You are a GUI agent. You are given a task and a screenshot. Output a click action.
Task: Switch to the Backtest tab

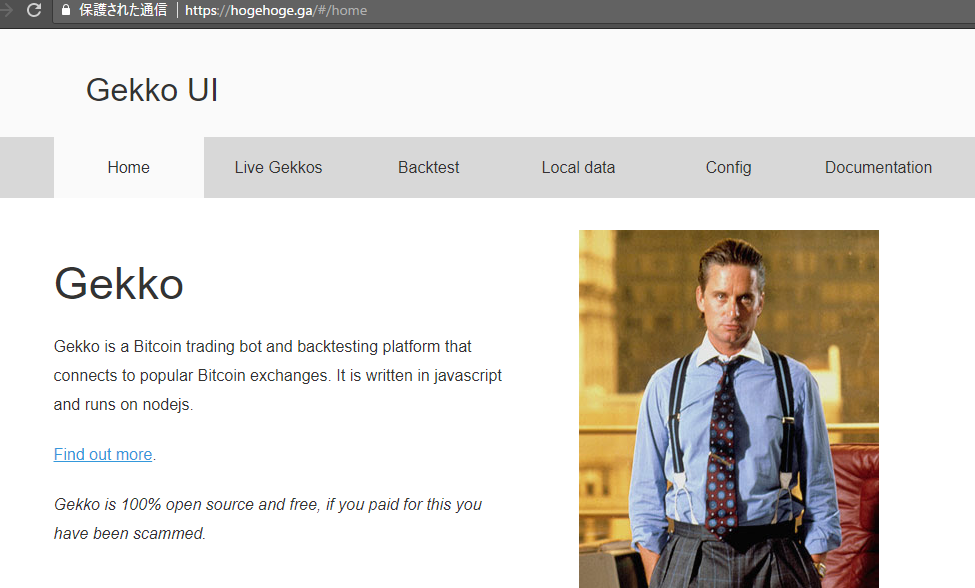click(x=428, y=167)
